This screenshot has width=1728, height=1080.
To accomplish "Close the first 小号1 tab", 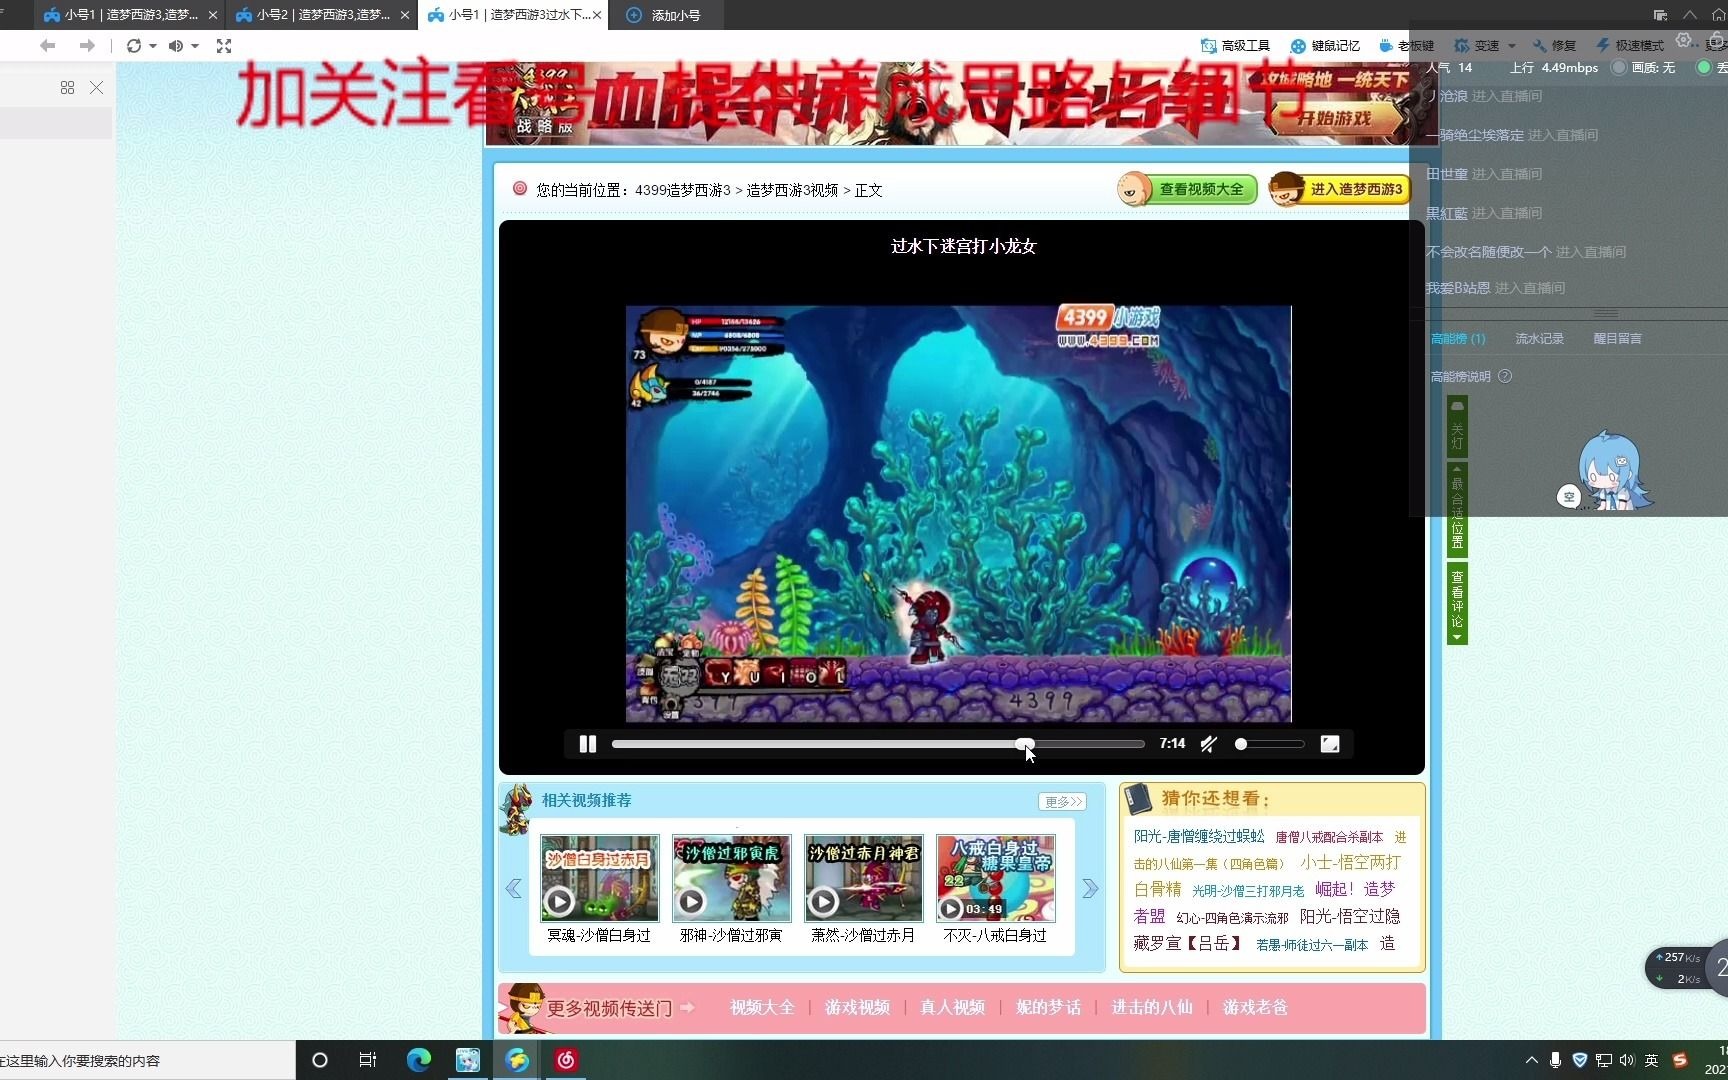I will click(x=213, y=15).
